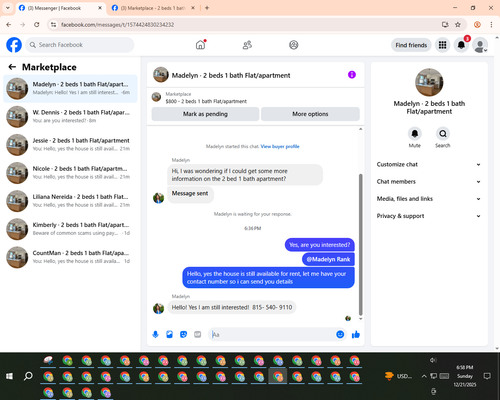Open the CountMan conversation
This screenshot has width=500, height=400.
coord(70,257)
